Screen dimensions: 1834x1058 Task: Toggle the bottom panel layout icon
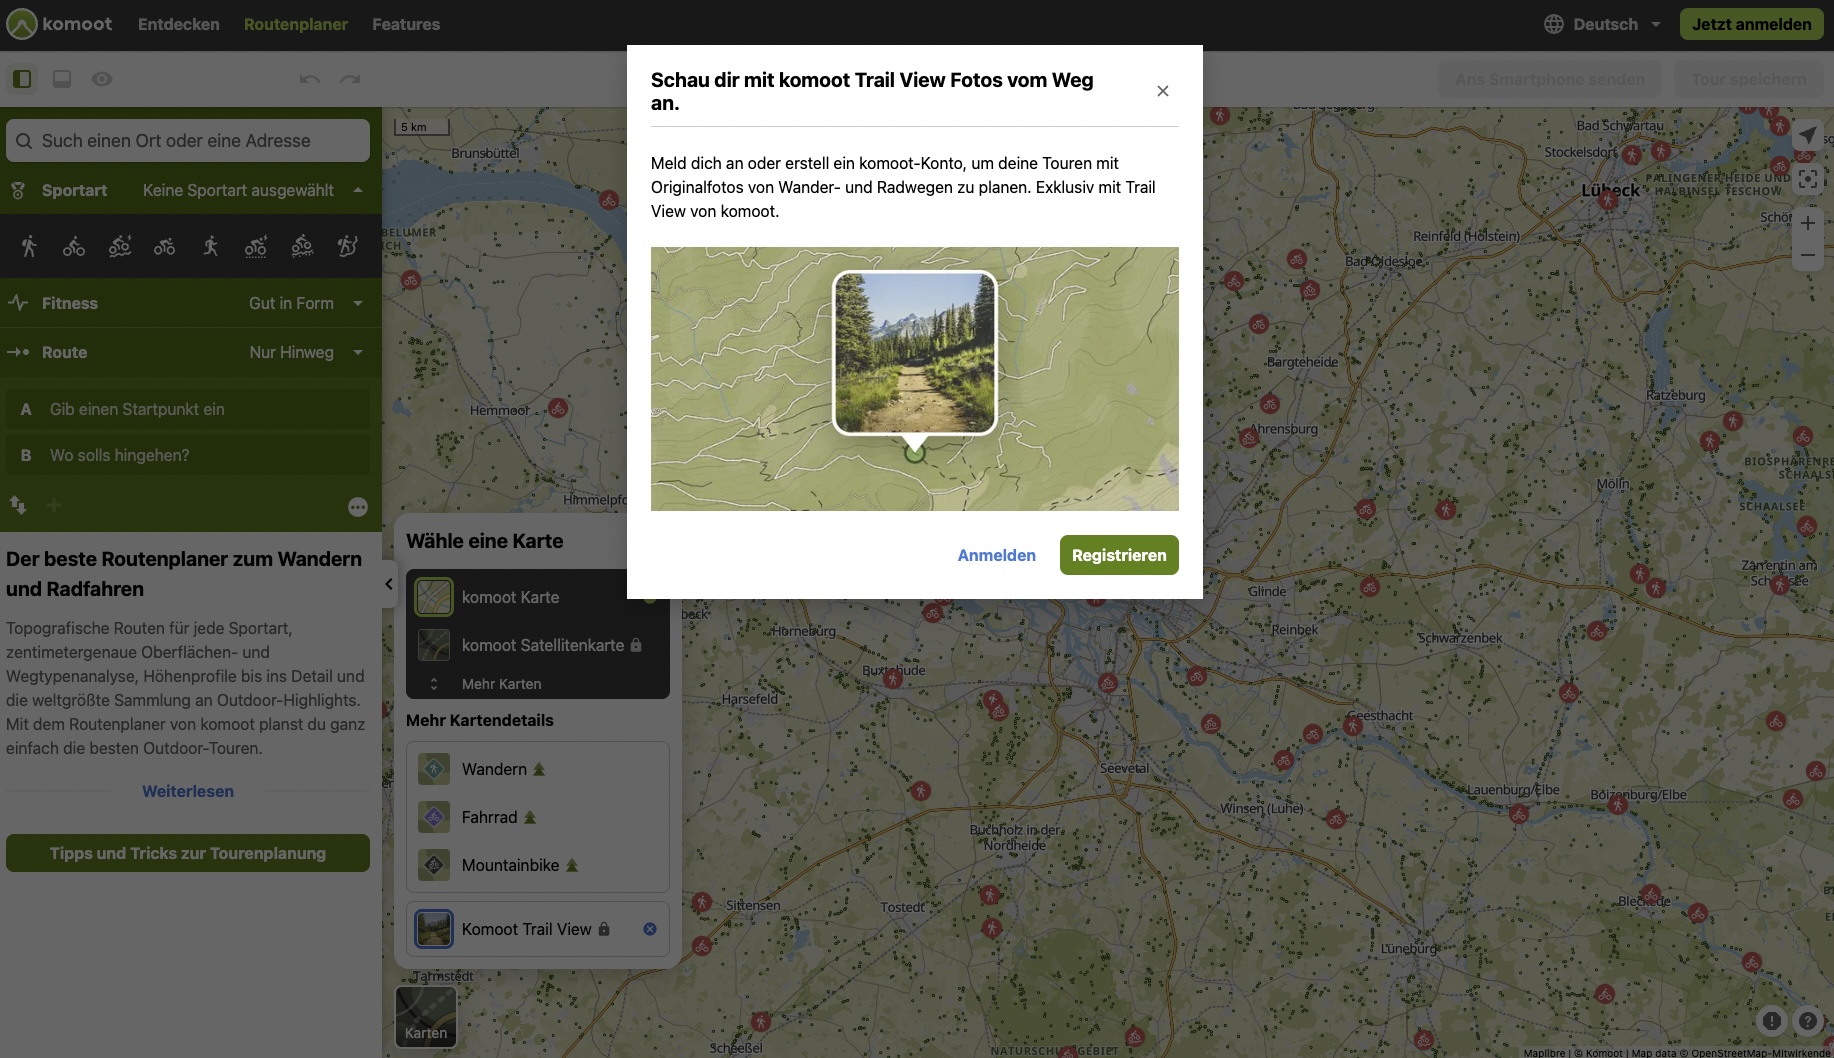click(x=62, y=79)
